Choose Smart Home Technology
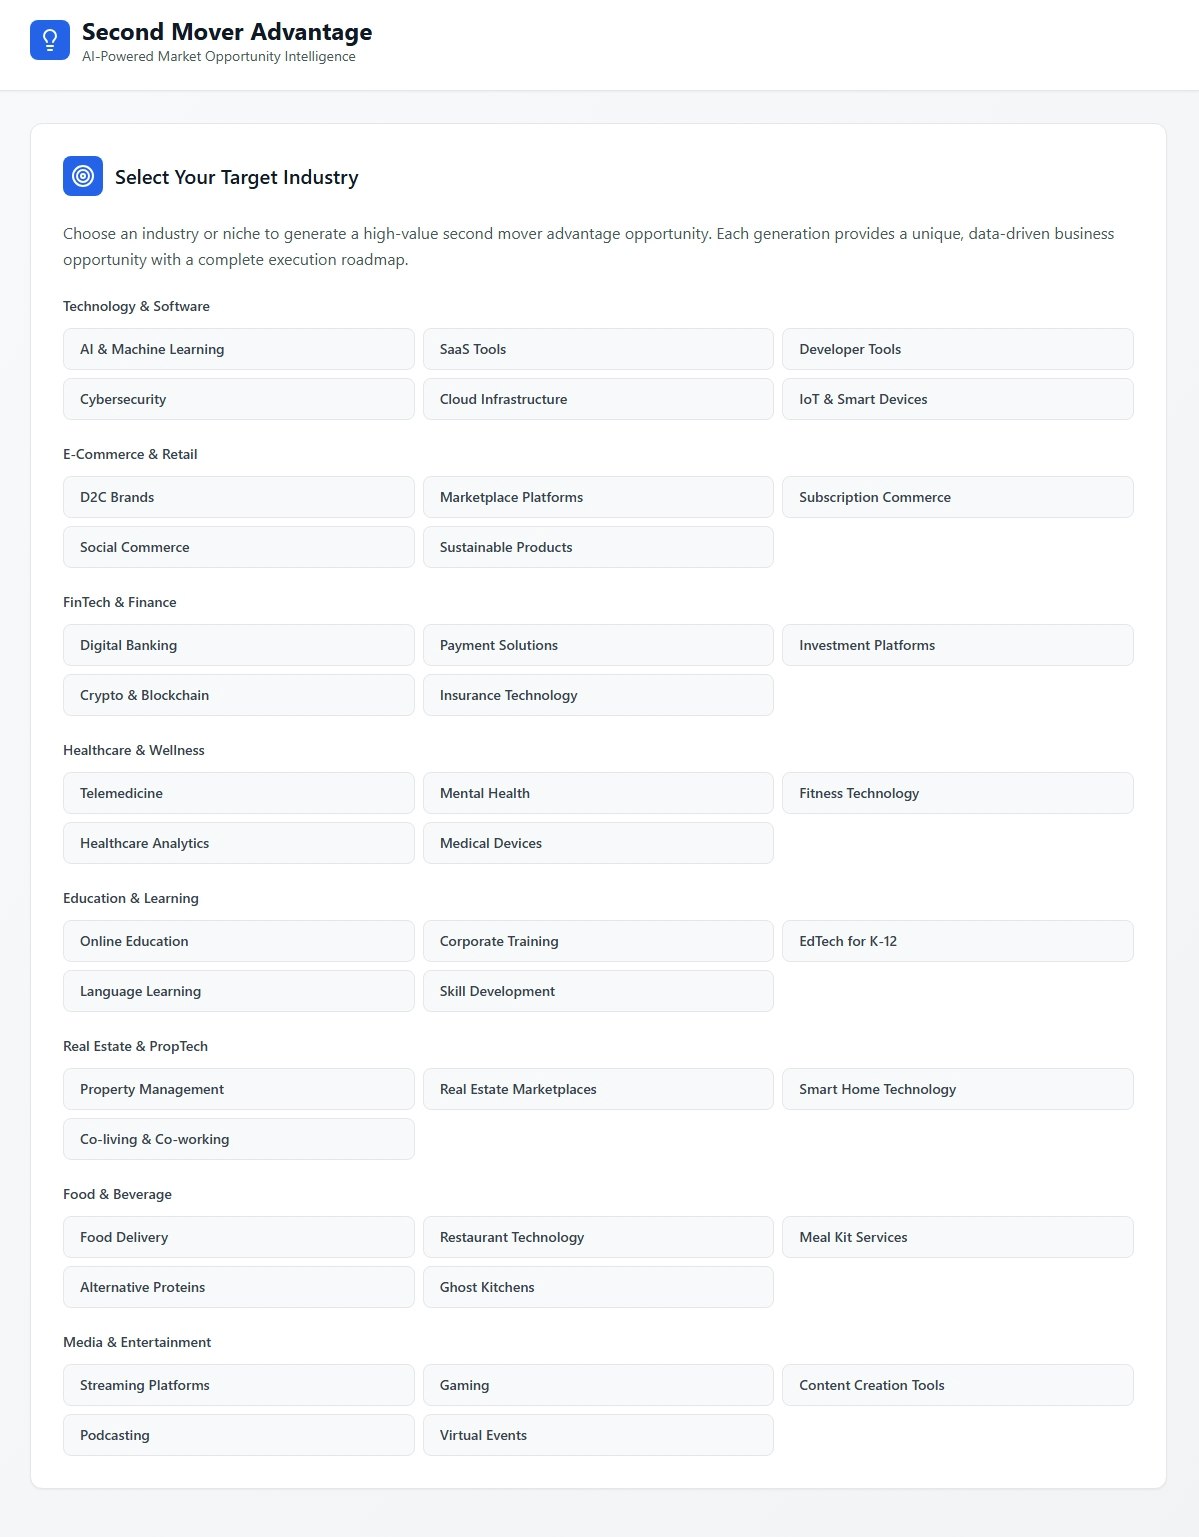The width and height of the screenshot is (1199, 1537). tap(957, 1088)
